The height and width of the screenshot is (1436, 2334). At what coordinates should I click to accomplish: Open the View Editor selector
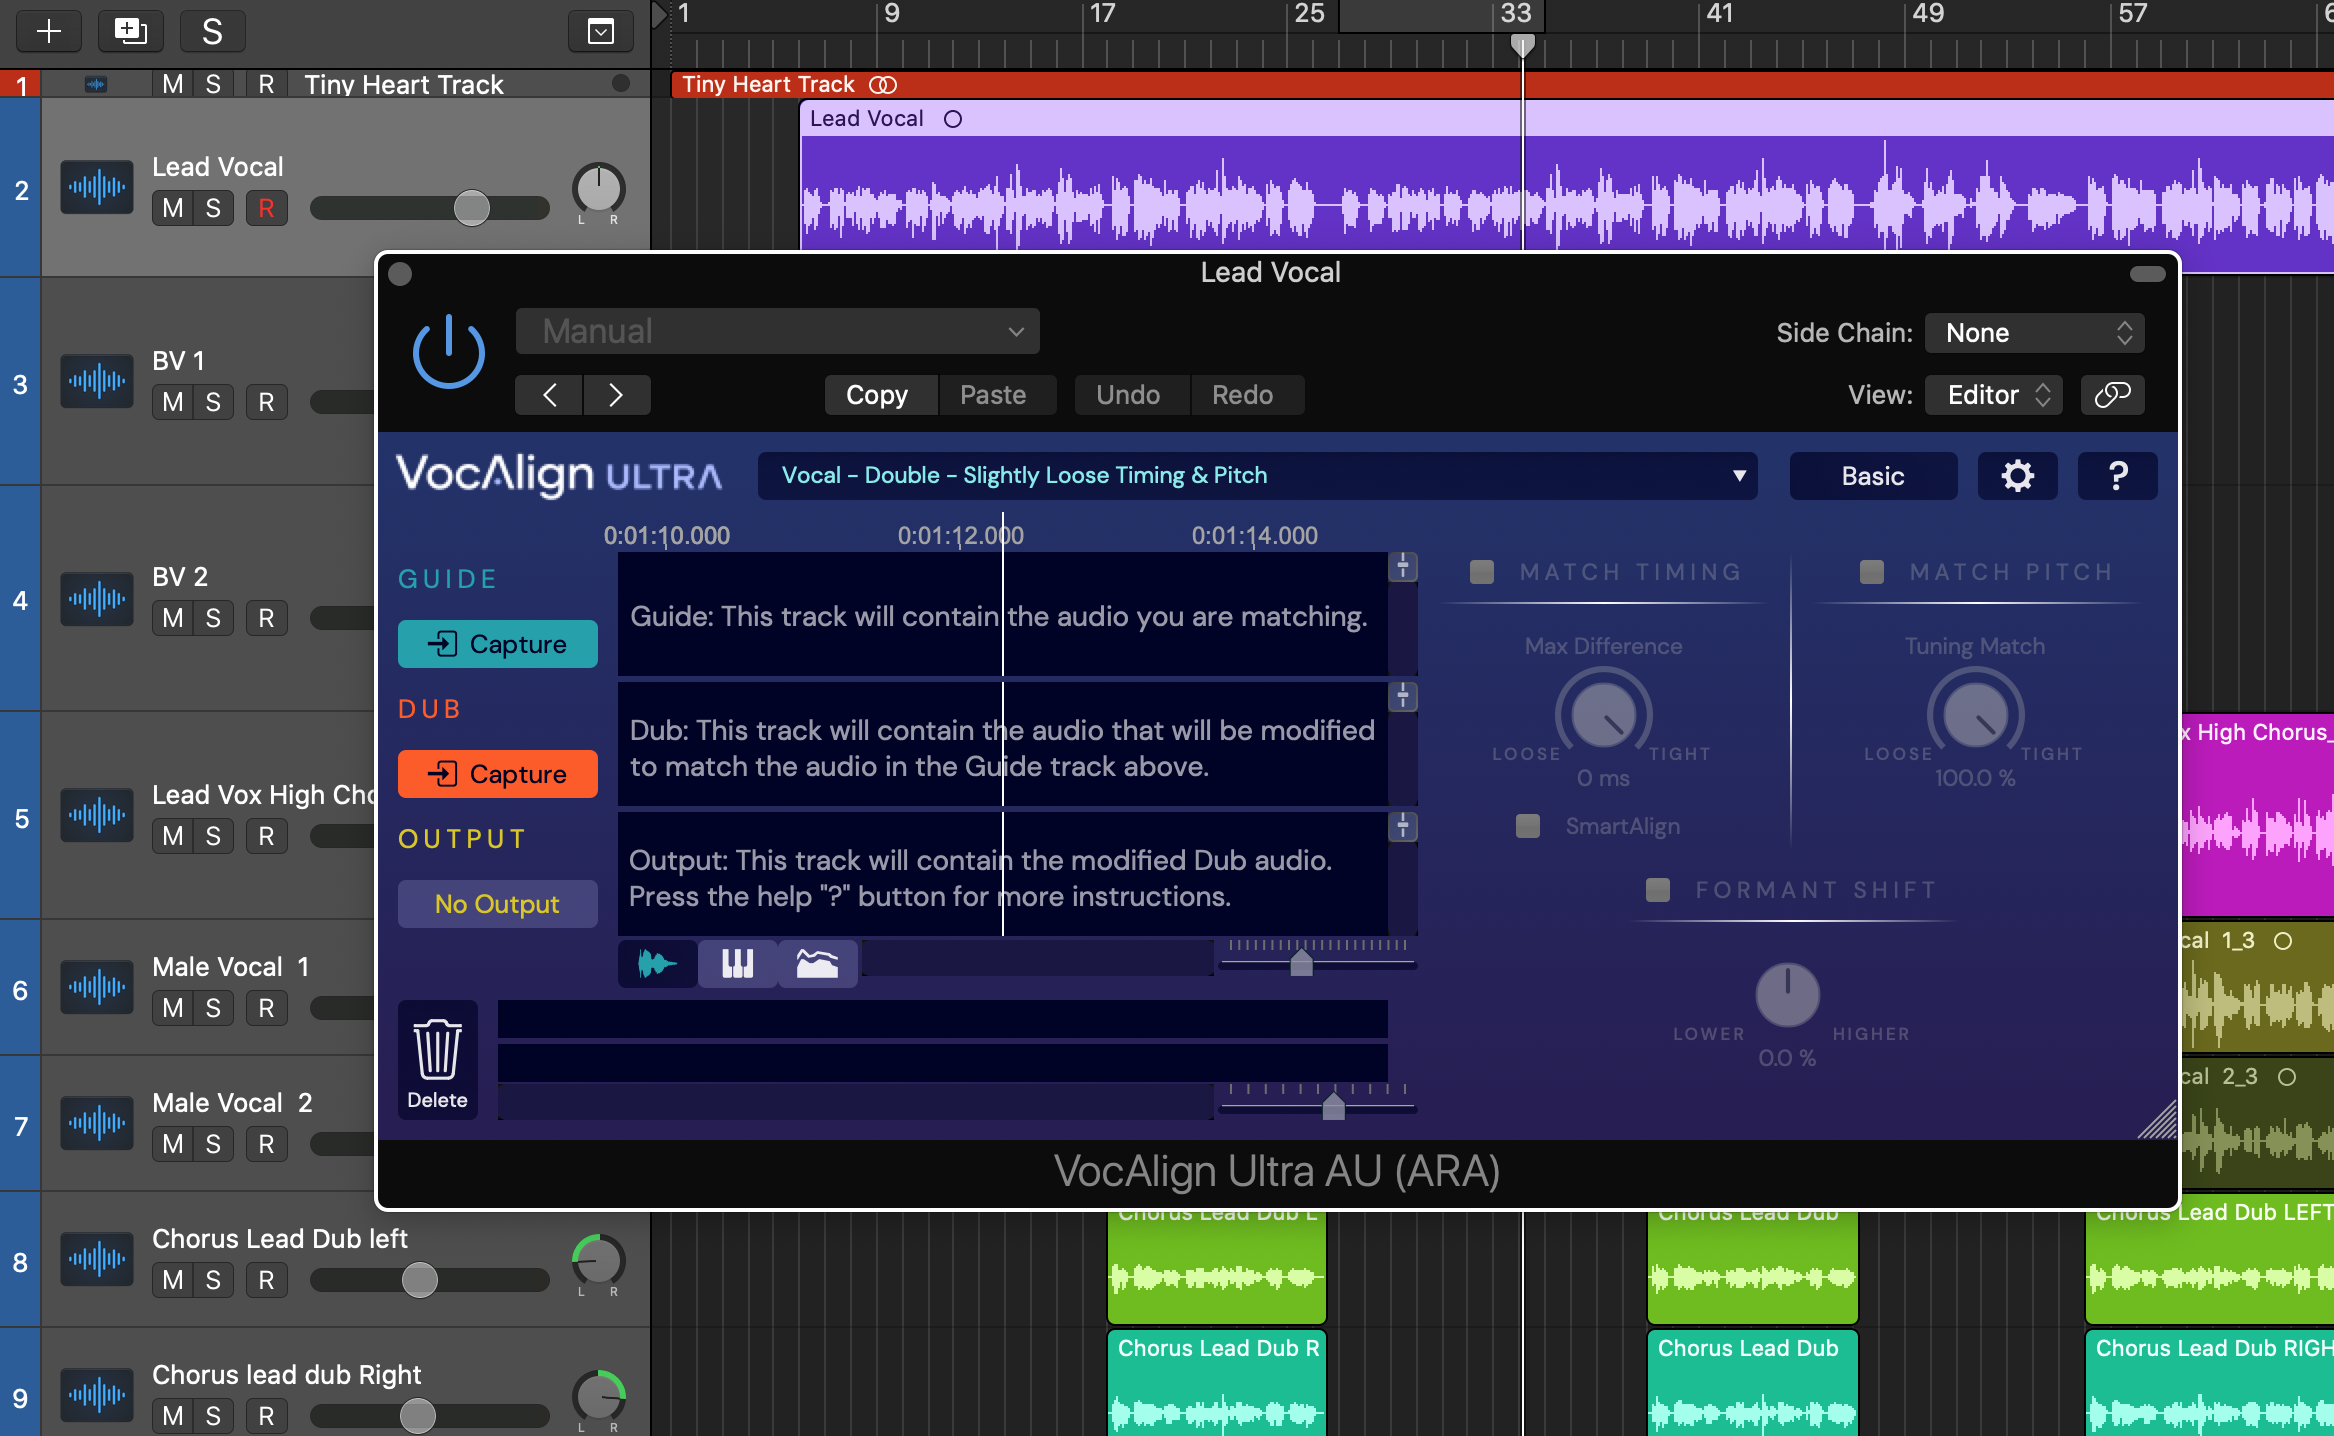(x=1993, y=395)
